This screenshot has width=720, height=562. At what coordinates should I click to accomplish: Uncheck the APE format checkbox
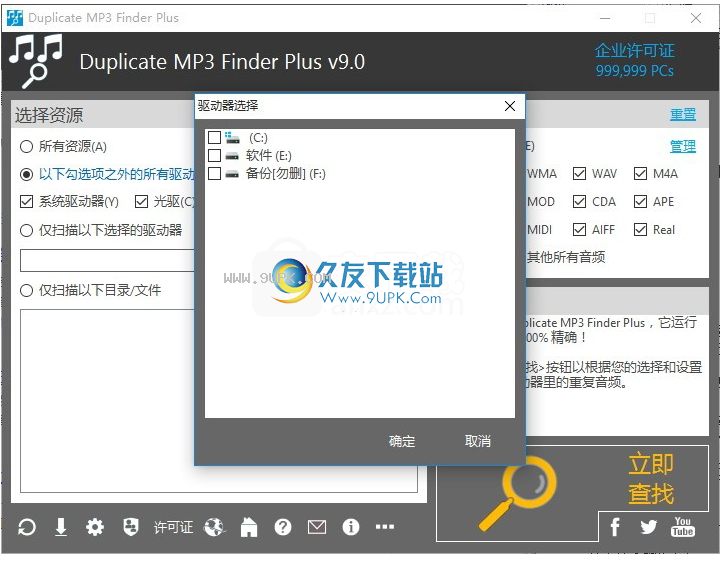(x=641, y=202)
